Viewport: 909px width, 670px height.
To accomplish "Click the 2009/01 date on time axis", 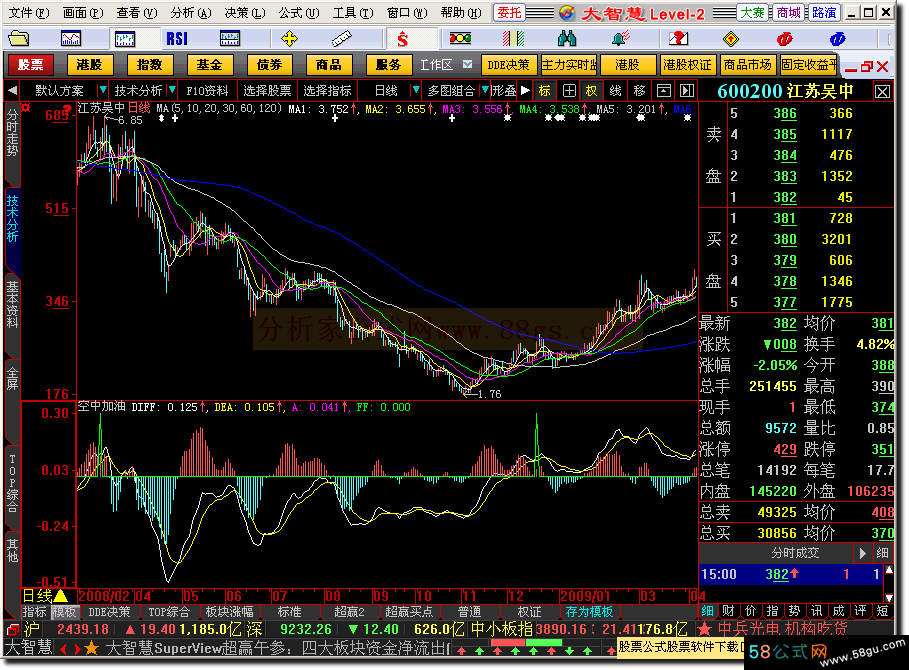I will point(584,596).
